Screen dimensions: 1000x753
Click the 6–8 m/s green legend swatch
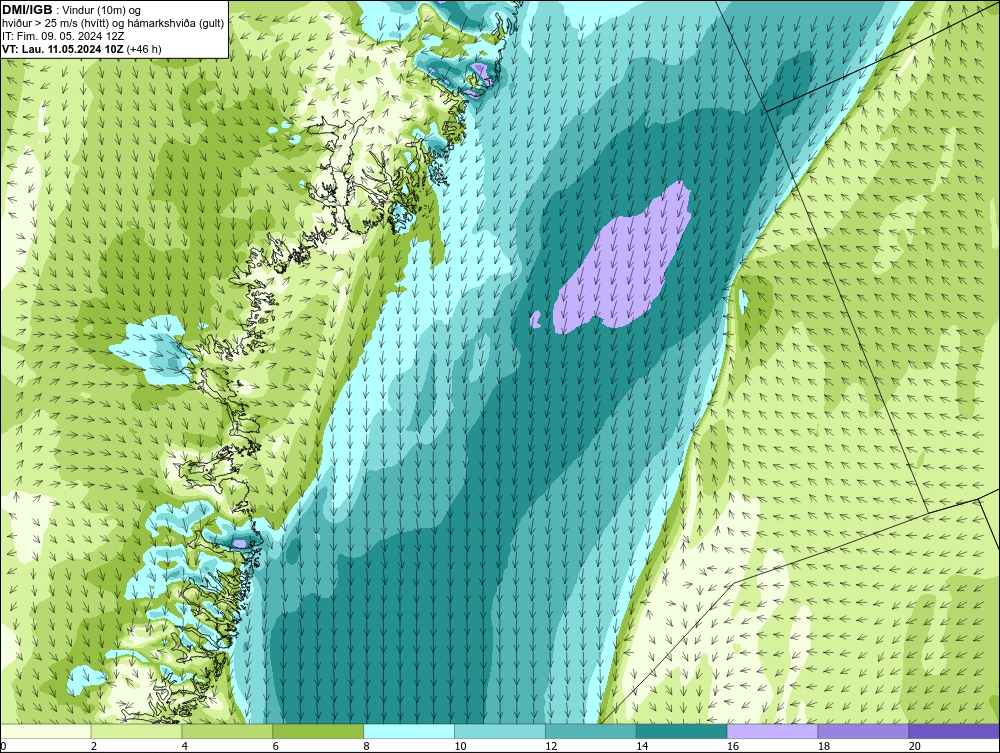point(318,731)
